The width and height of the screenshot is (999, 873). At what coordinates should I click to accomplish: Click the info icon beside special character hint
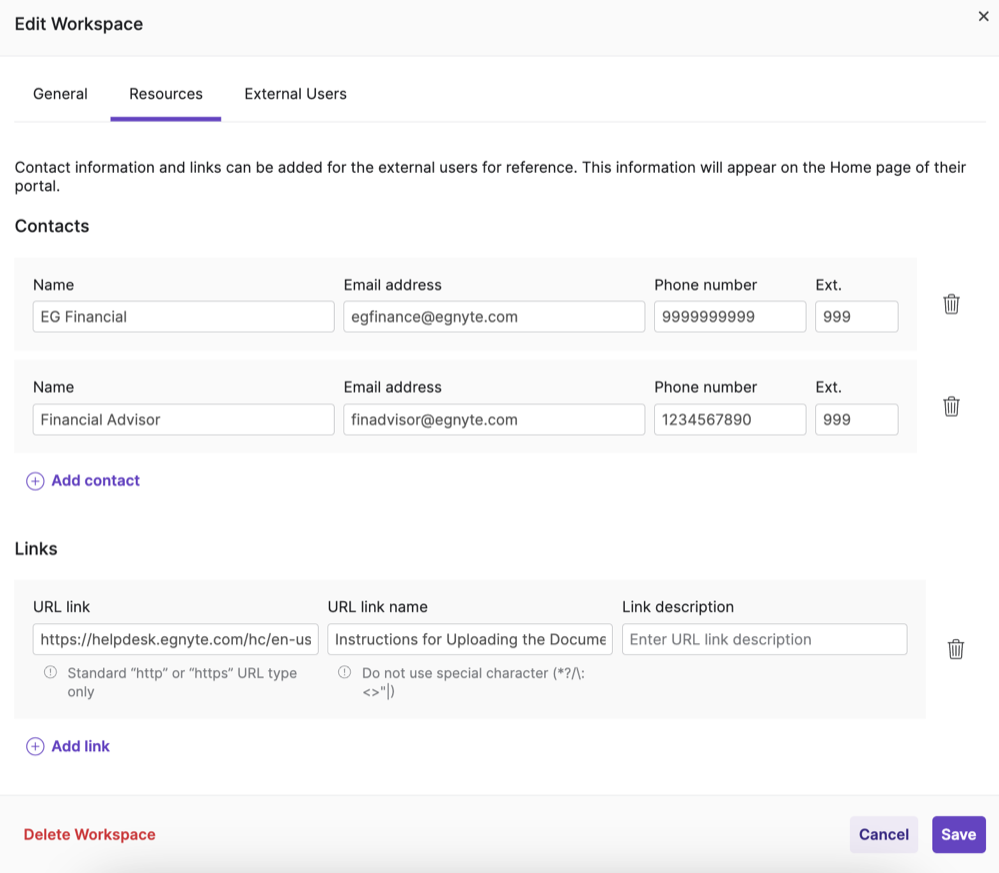point(345,672)
